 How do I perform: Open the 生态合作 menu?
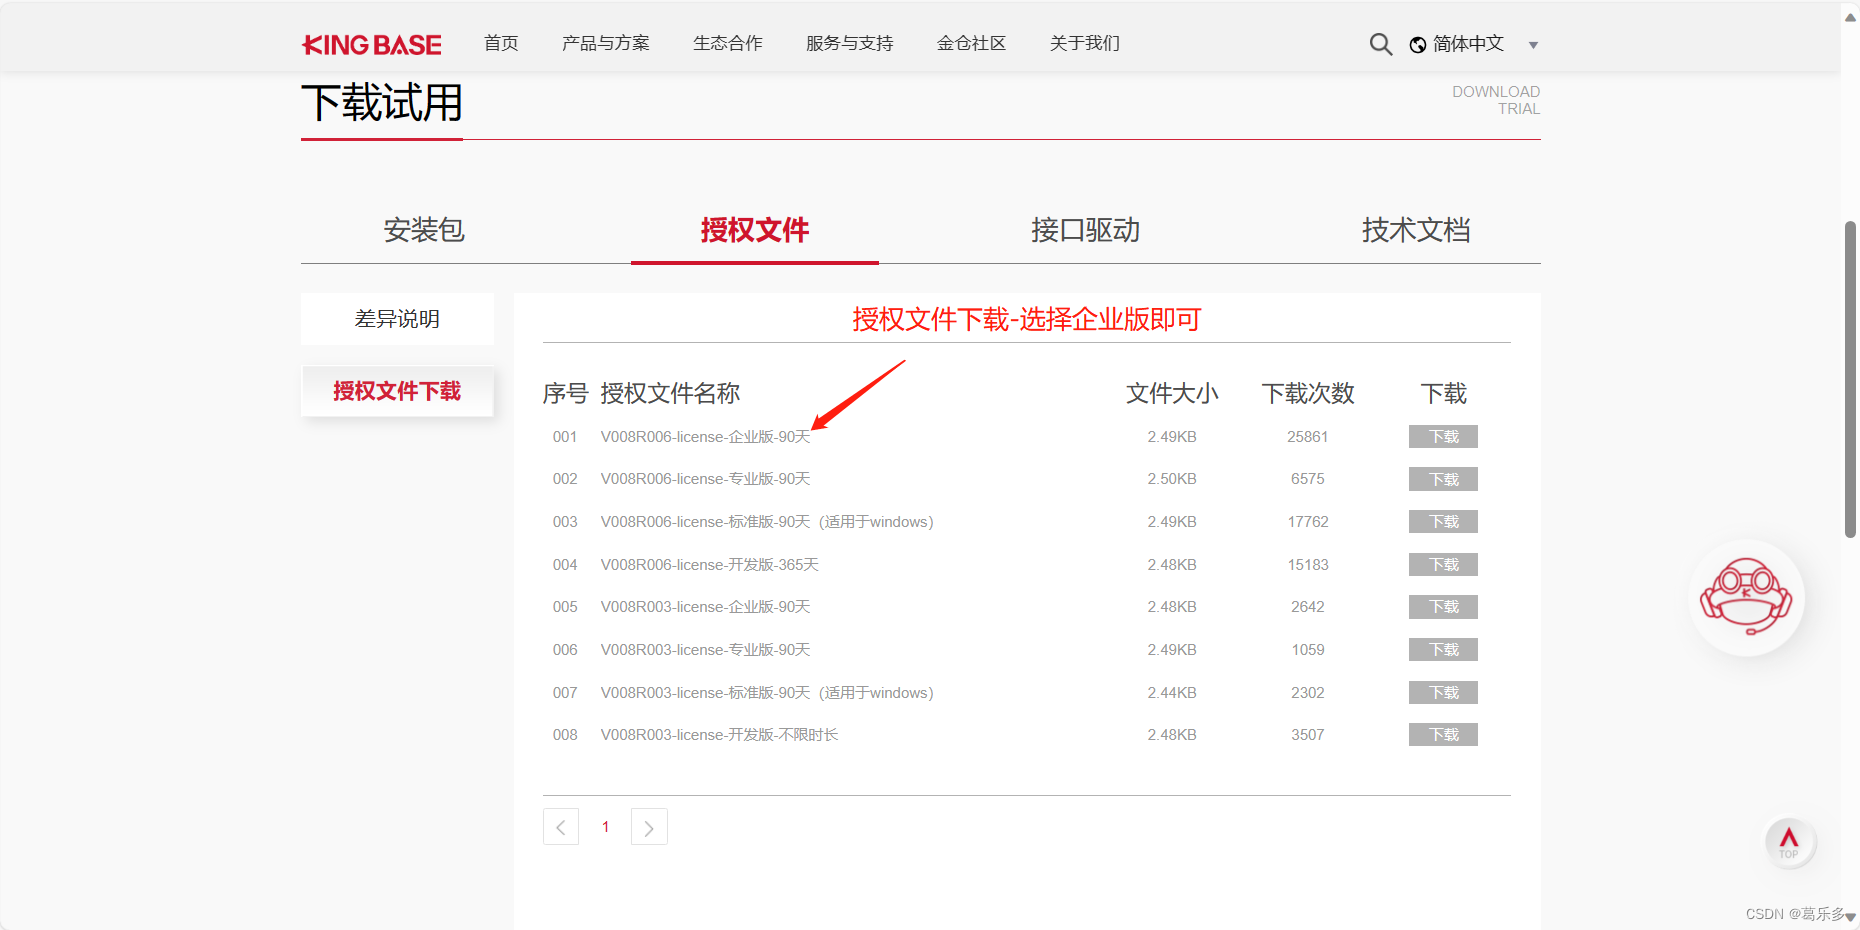[x=727, y=43]
